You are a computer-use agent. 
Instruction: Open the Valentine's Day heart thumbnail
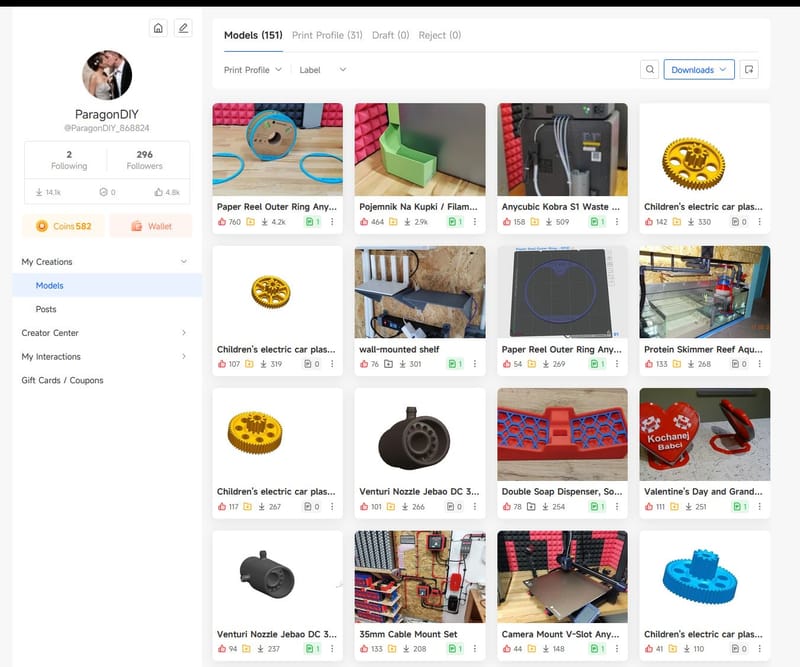coord(705,434)
